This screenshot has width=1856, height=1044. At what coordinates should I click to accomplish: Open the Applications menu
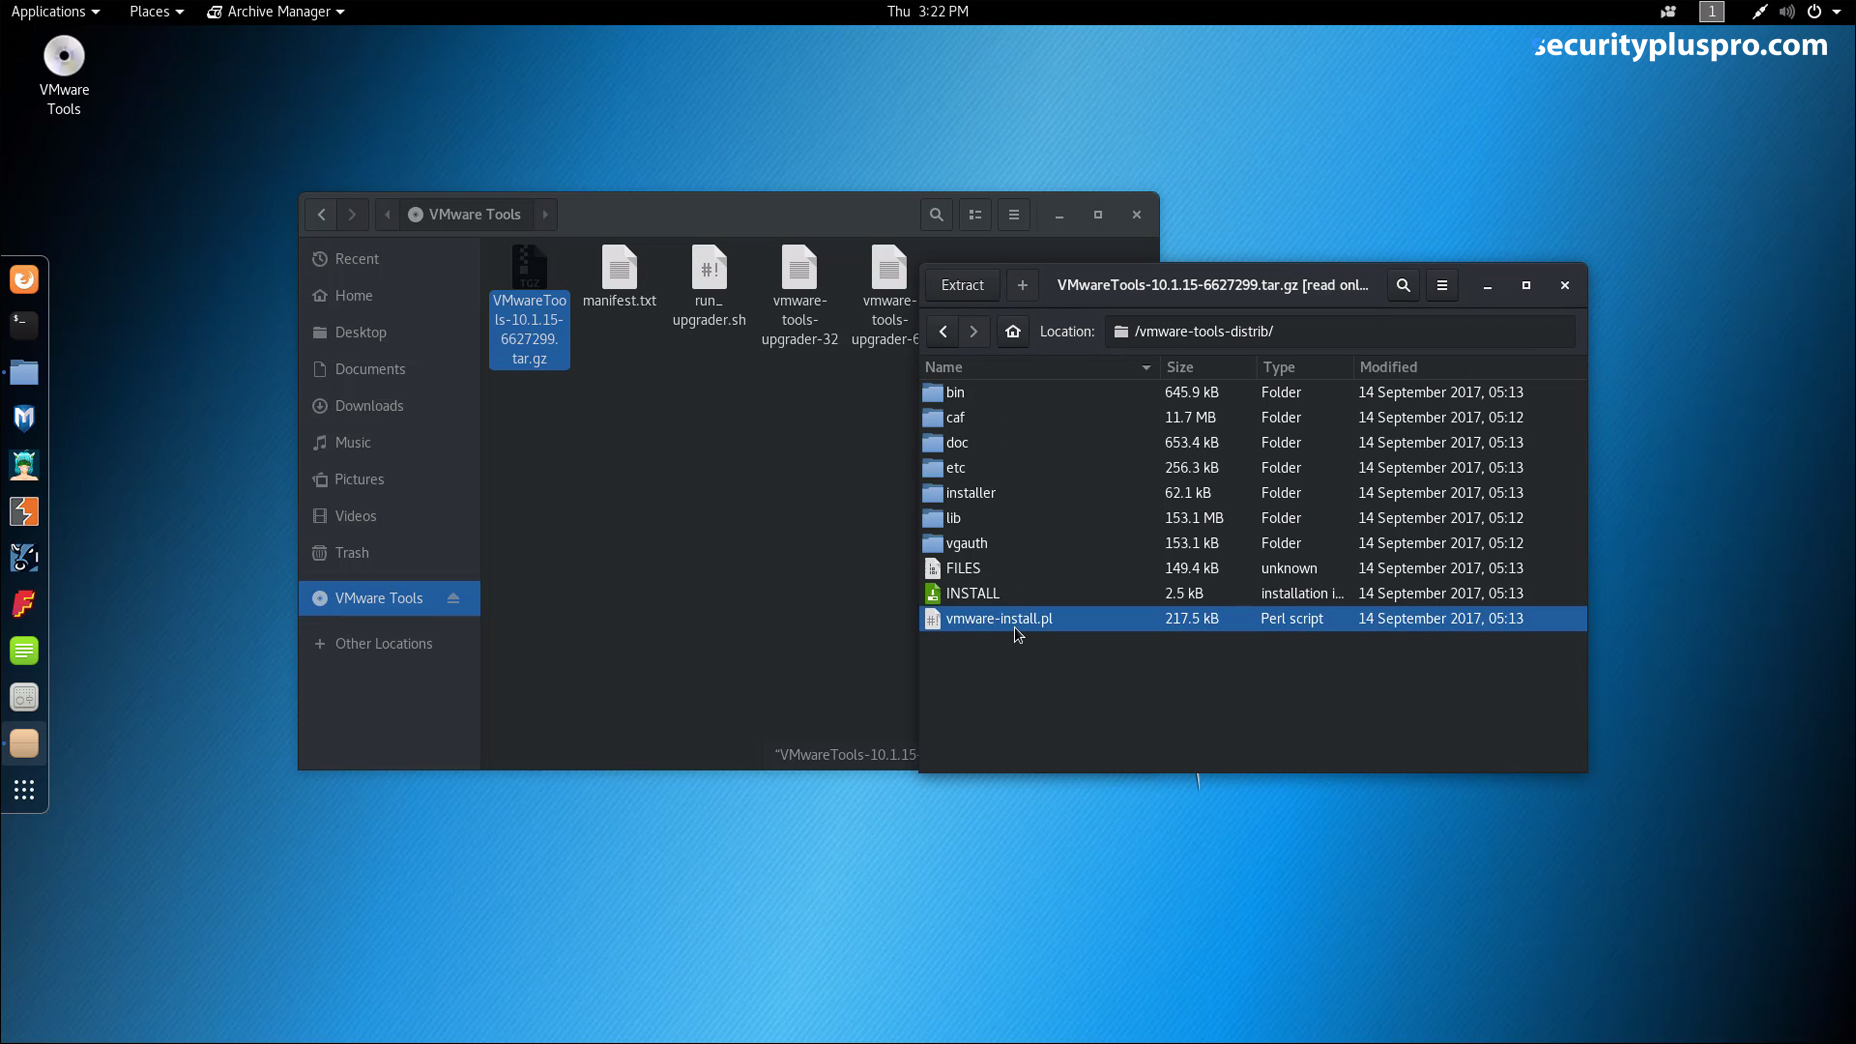49,11
